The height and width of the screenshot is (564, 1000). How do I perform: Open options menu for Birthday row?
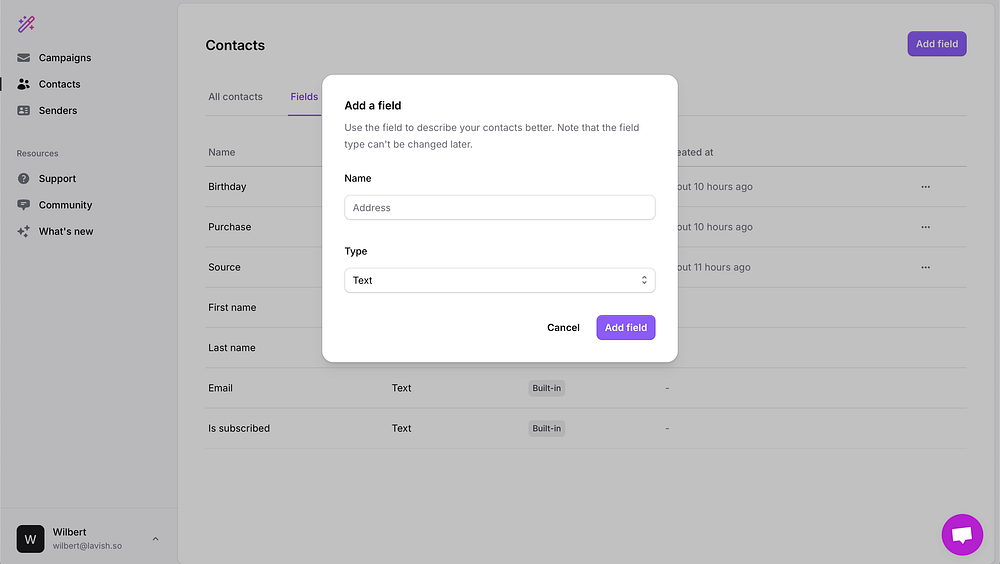point(925,187)
